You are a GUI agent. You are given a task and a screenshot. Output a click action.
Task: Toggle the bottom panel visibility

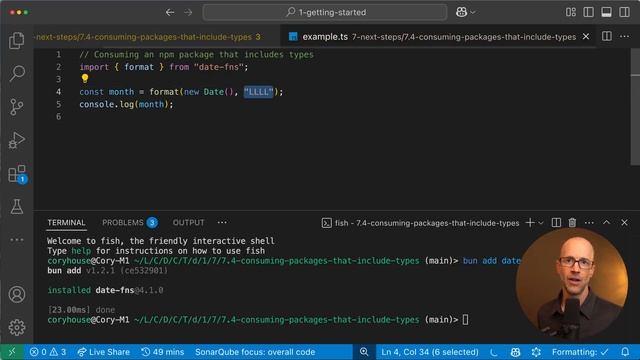(x=607, y=12)
